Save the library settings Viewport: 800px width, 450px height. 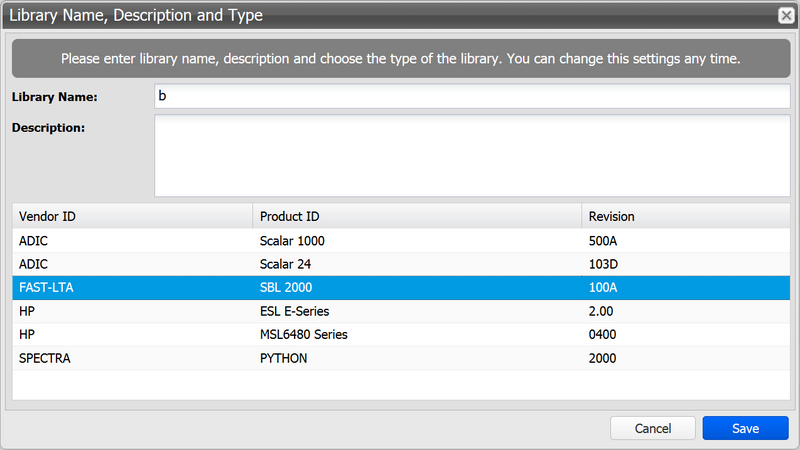pyautogui.click(x=745, y=428)
